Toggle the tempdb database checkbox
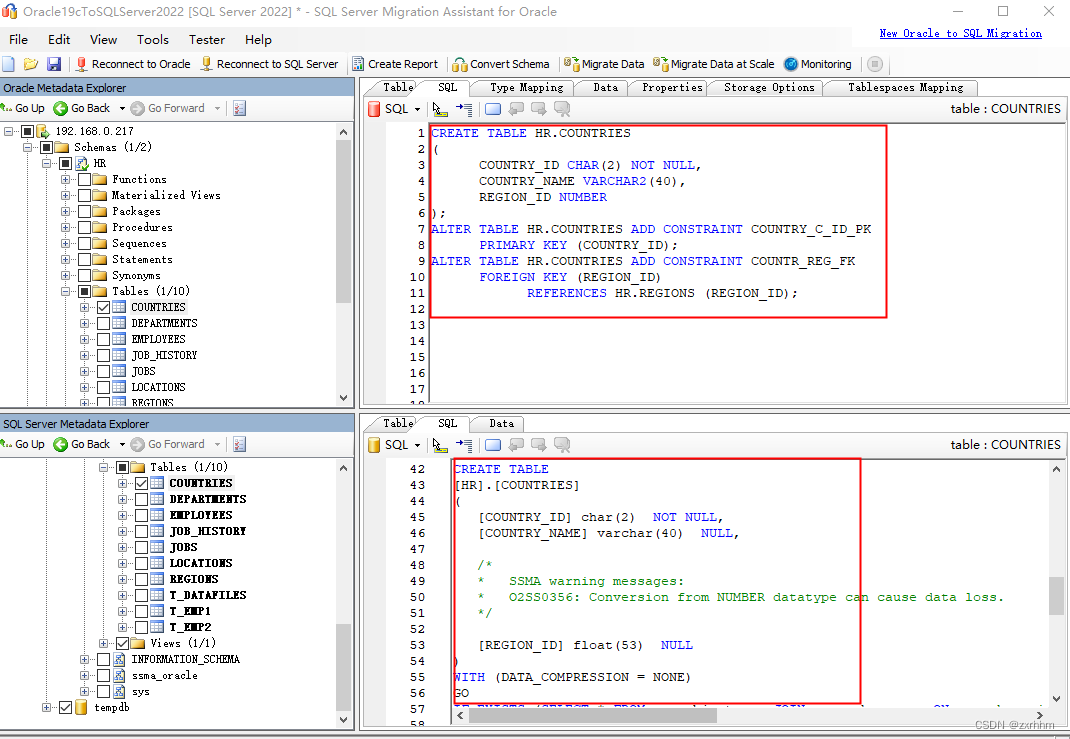This screenshot has height=739, width=1070. pyautogui.click(x=65, y=708)
